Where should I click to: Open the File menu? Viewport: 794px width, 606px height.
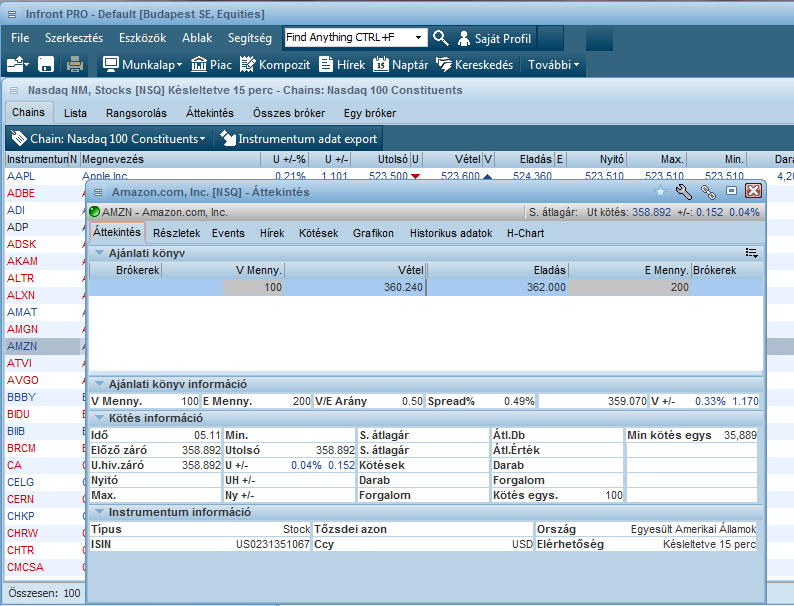point(20,38)
